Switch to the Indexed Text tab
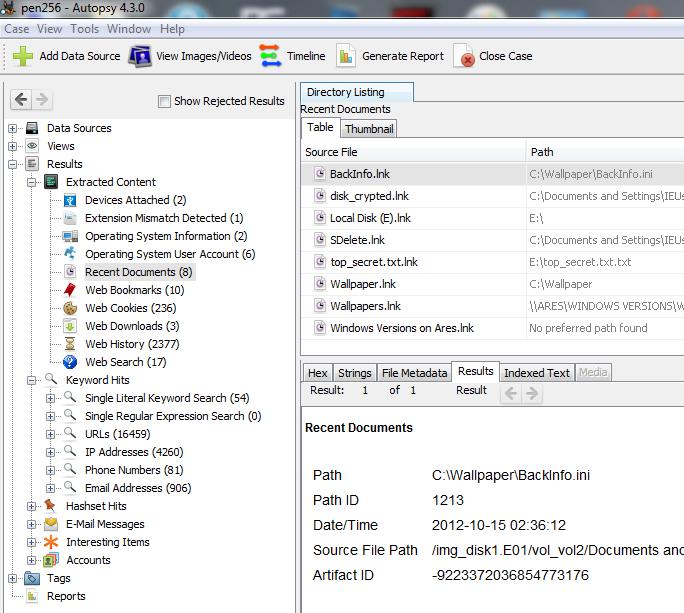The width and height of the screenshot is (684, 613). [537, 373]
